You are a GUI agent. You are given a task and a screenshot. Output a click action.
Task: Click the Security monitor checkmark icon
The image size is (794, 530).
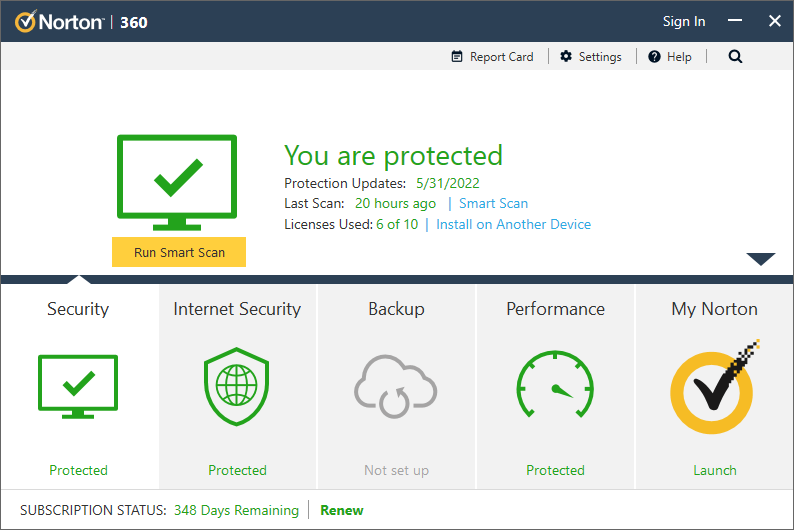[x=78, y=387]
